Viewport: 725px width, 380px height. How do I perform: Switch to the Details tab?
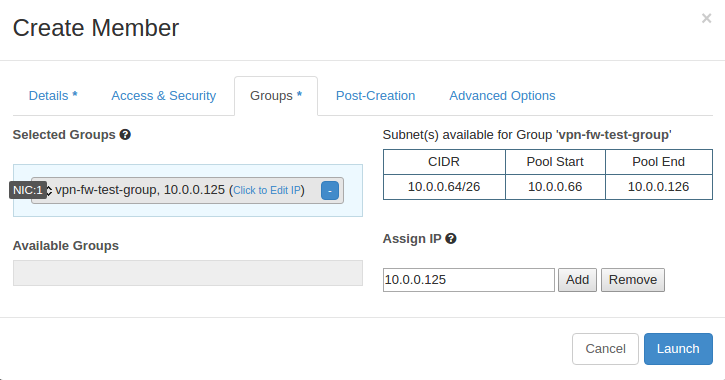[53, 96]
